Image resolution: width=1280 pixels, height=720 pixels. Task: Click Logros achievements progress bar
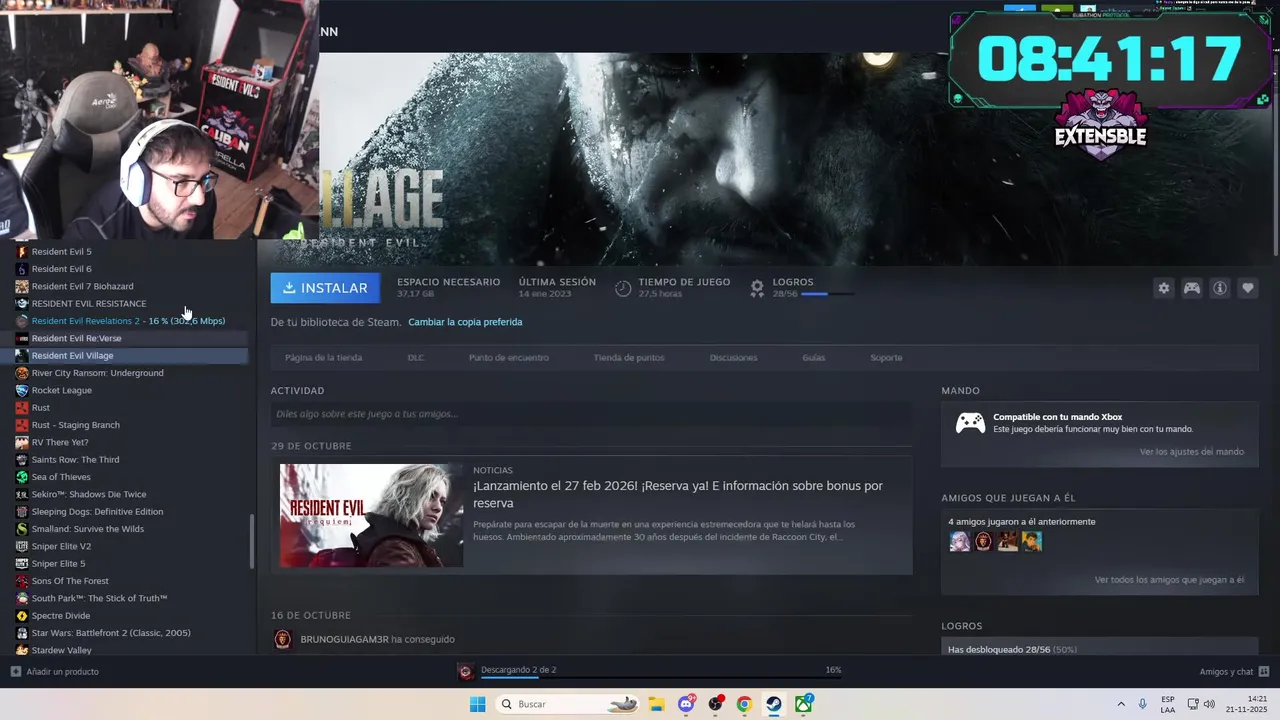pos(827,294)
